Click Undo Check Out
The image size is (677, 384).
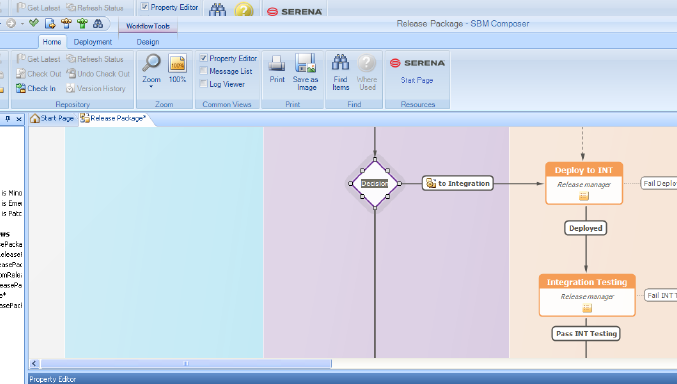click(x=98, y=74)
